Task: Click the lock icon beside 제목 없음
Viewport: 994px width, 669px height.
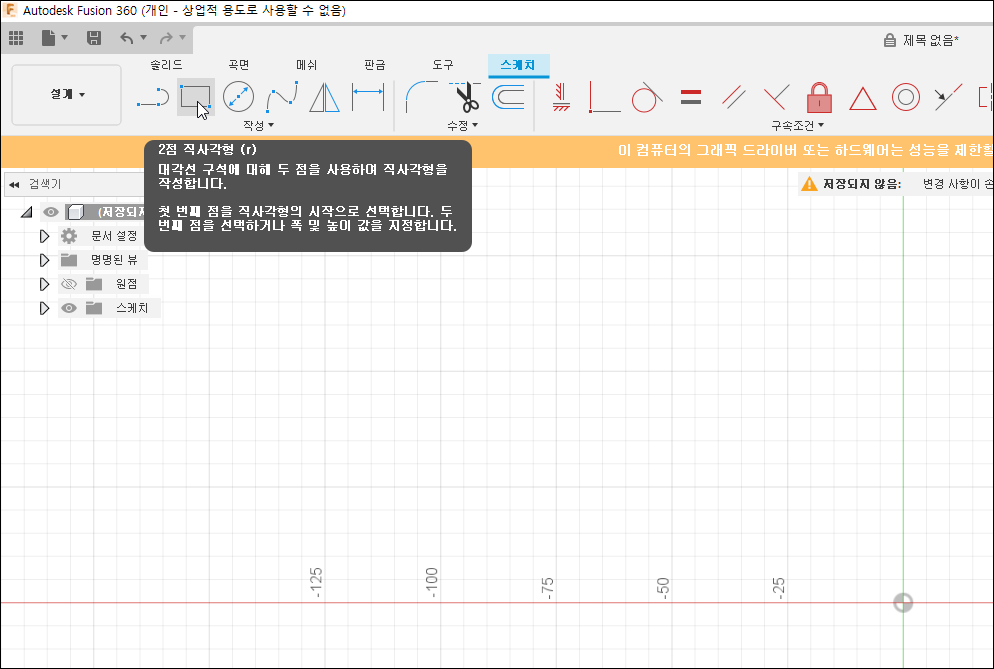Action: 889,40
